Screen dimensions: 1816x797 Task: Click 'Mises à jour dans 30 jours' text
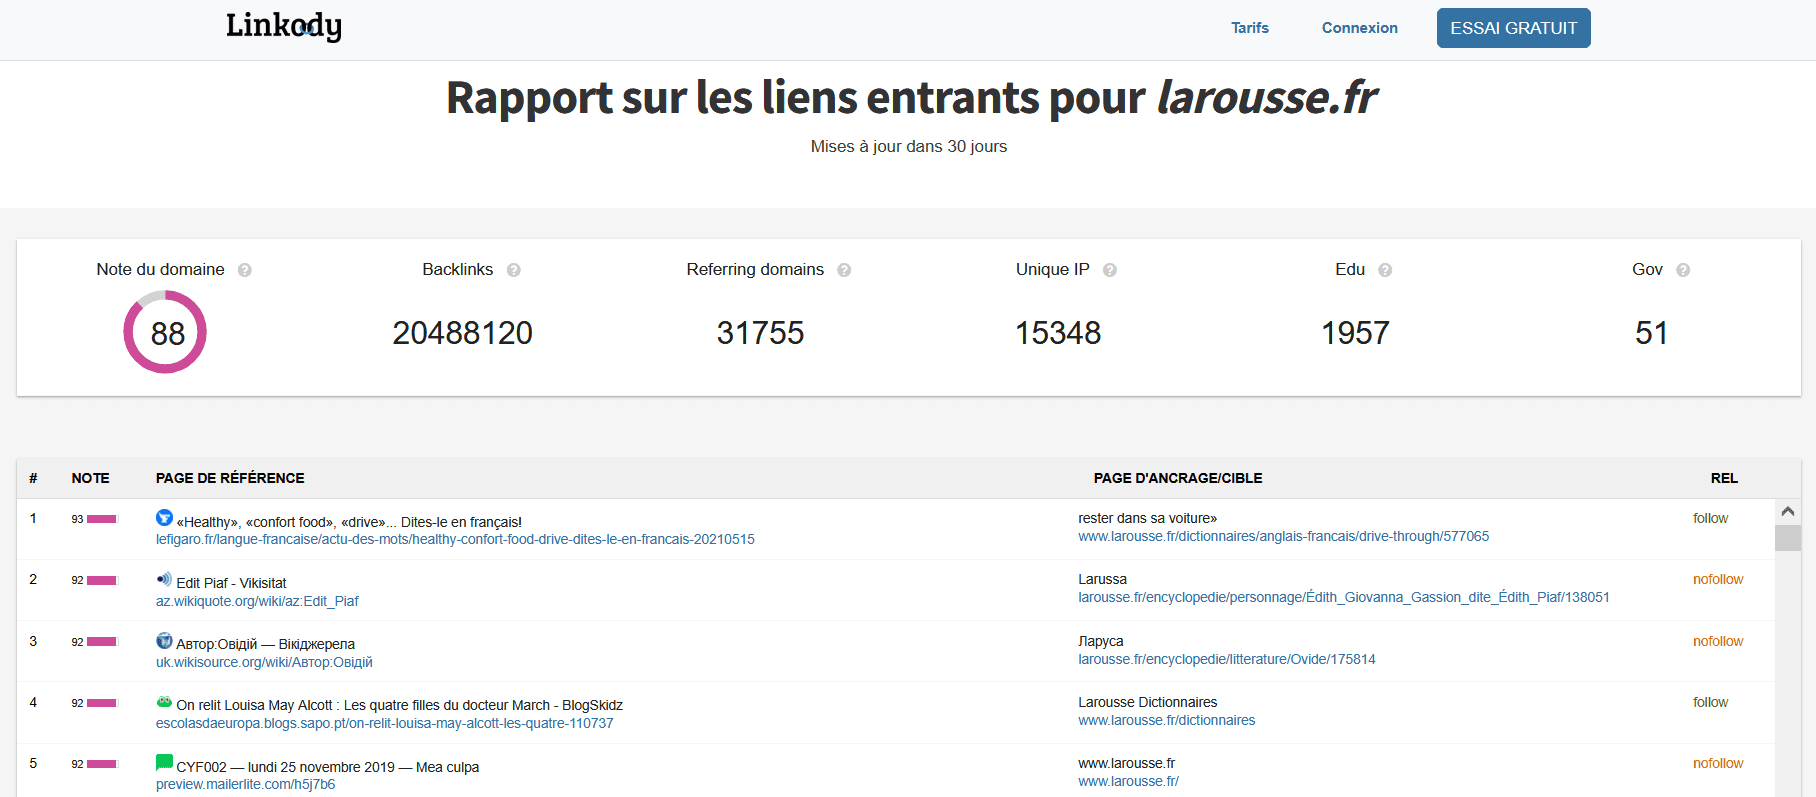tap(908, 146)
